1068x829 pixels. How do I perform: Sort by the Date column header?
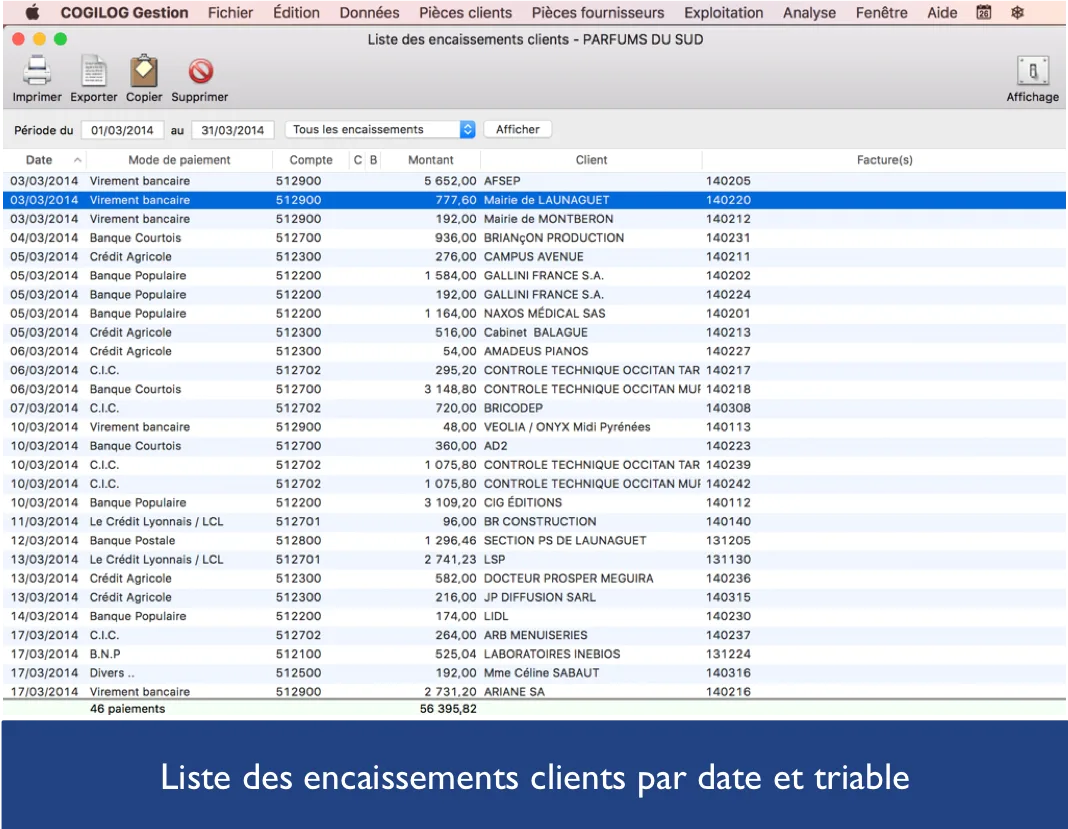click(45, 160)
